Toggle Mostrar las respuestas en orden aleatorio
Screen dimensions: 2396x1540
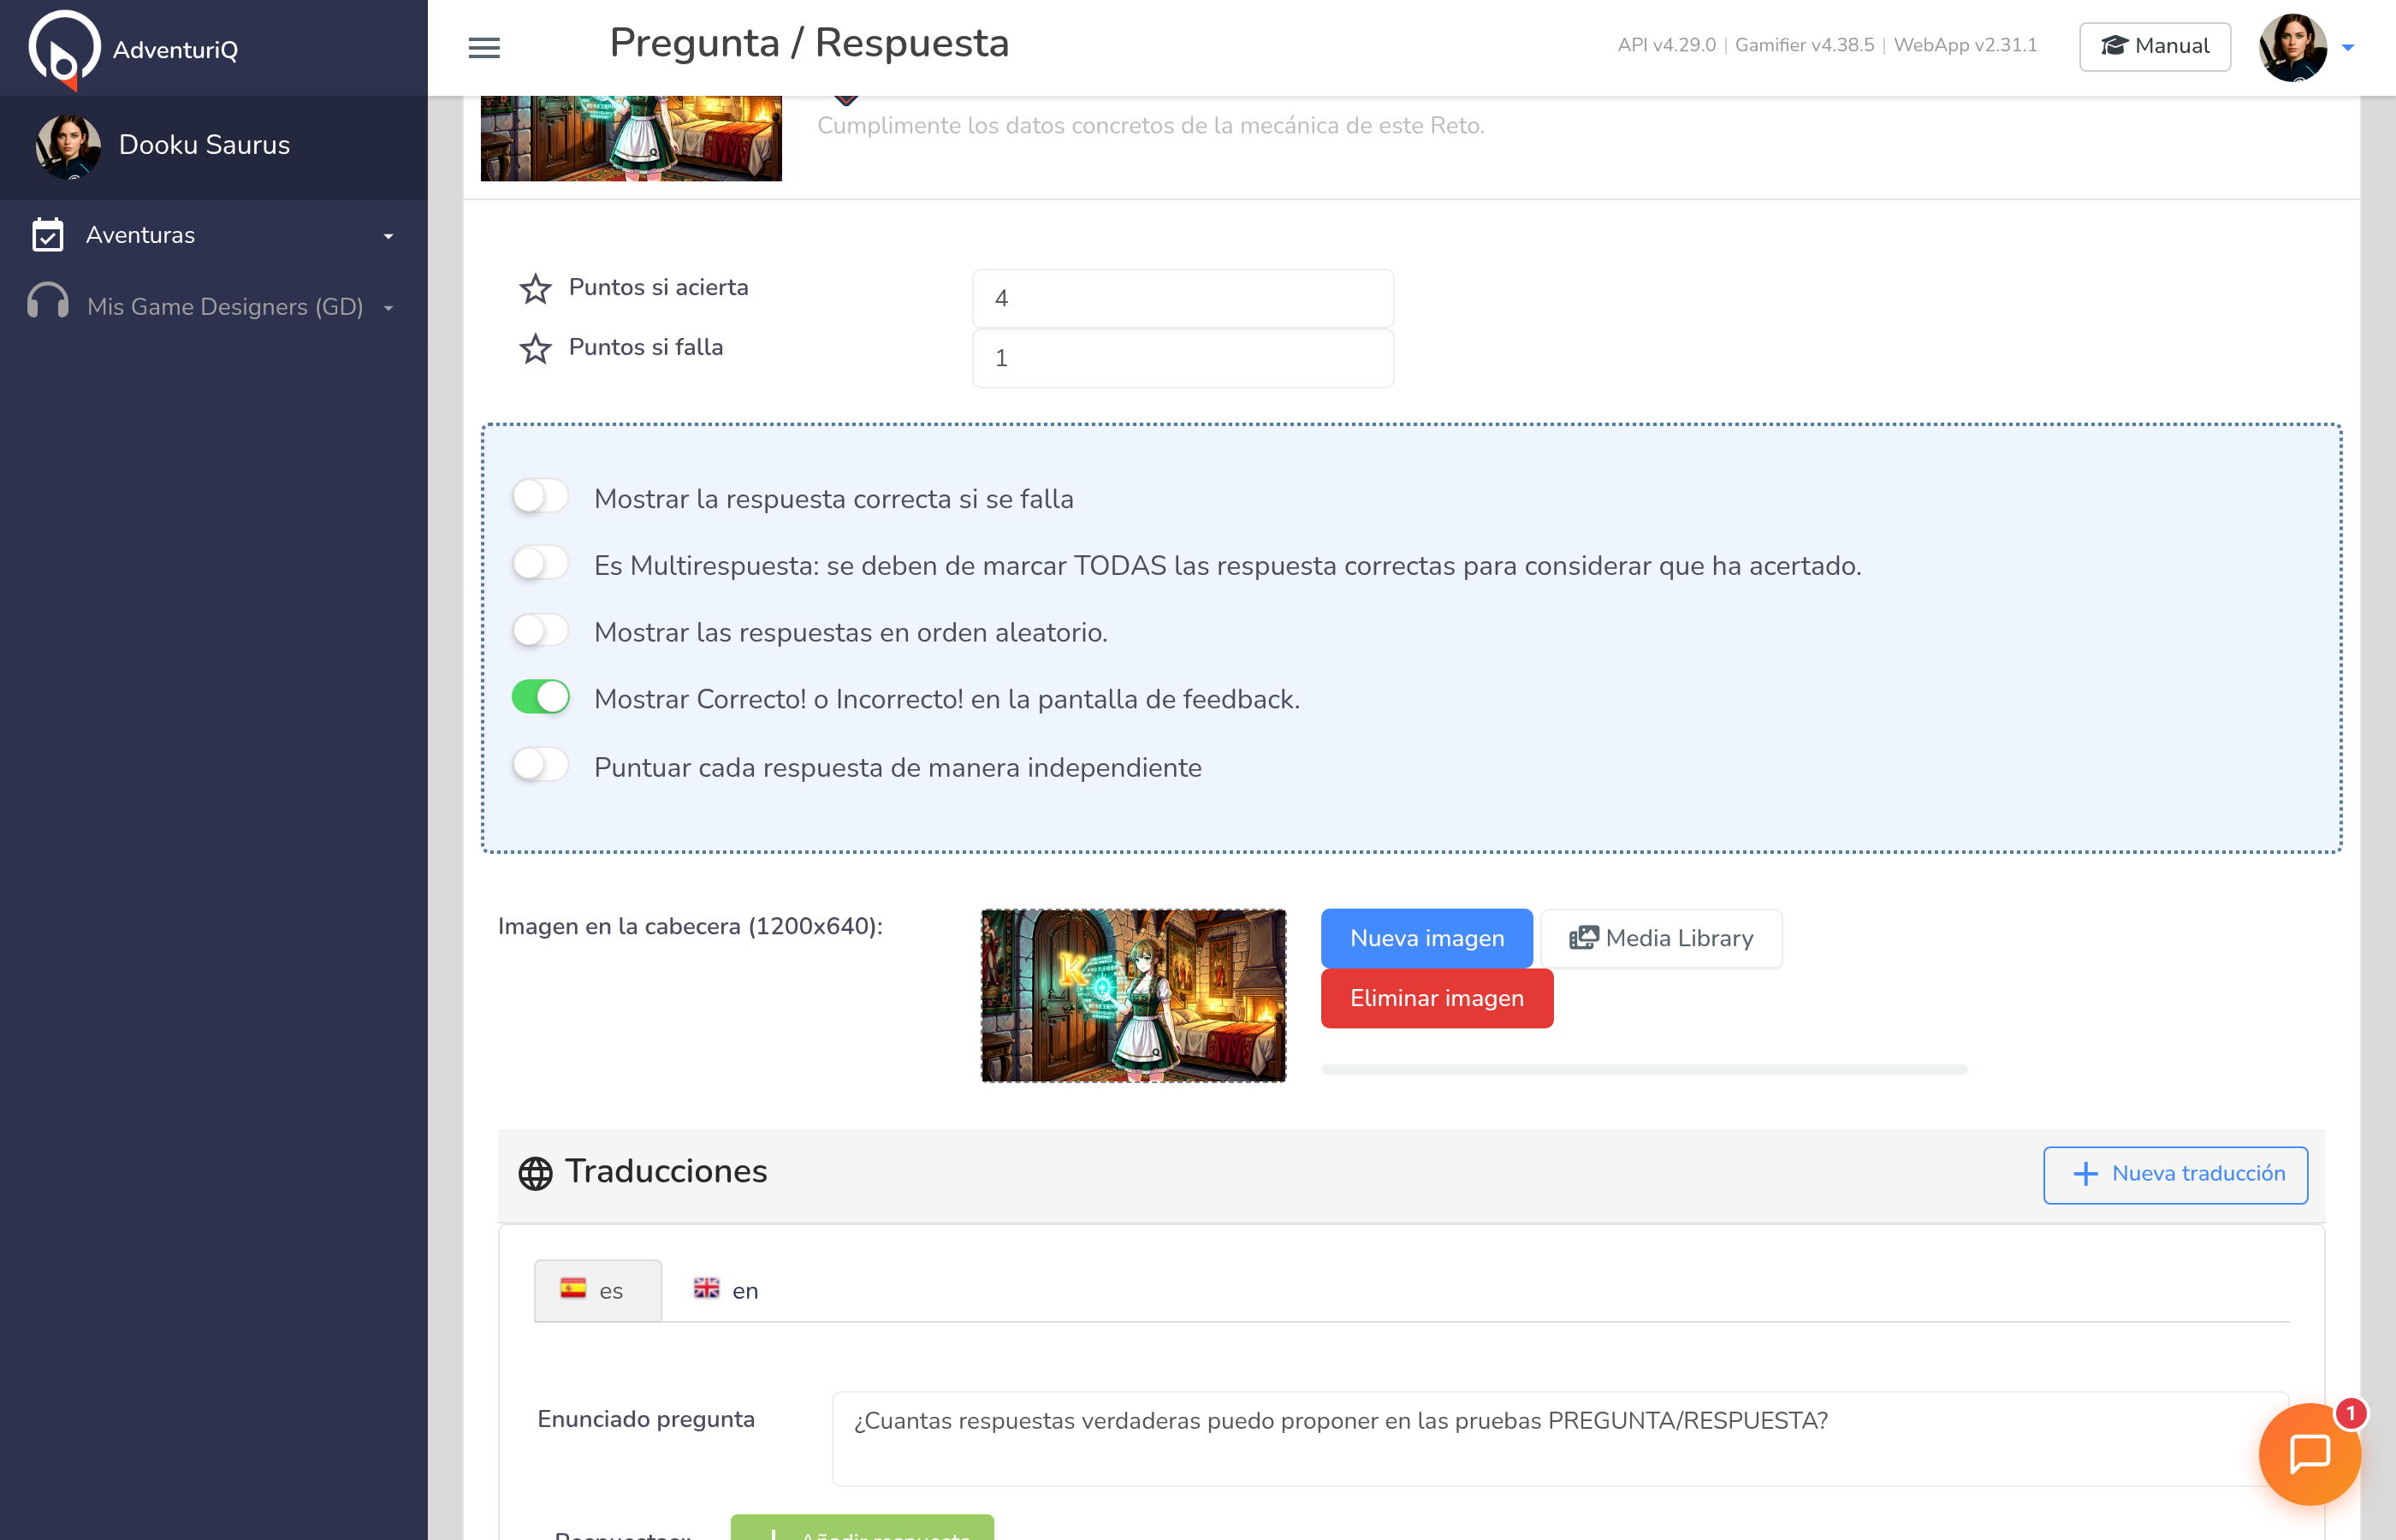pos(540,631)
